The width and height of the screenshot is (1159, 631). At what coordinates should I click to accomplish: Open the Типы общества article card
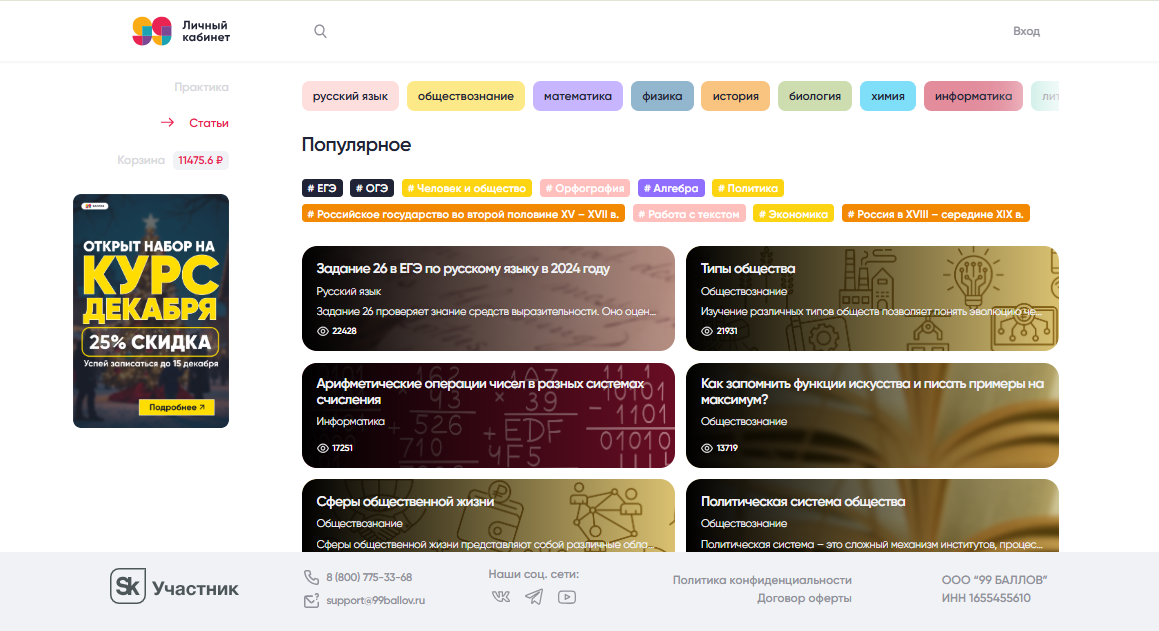[x=872, y=299]
